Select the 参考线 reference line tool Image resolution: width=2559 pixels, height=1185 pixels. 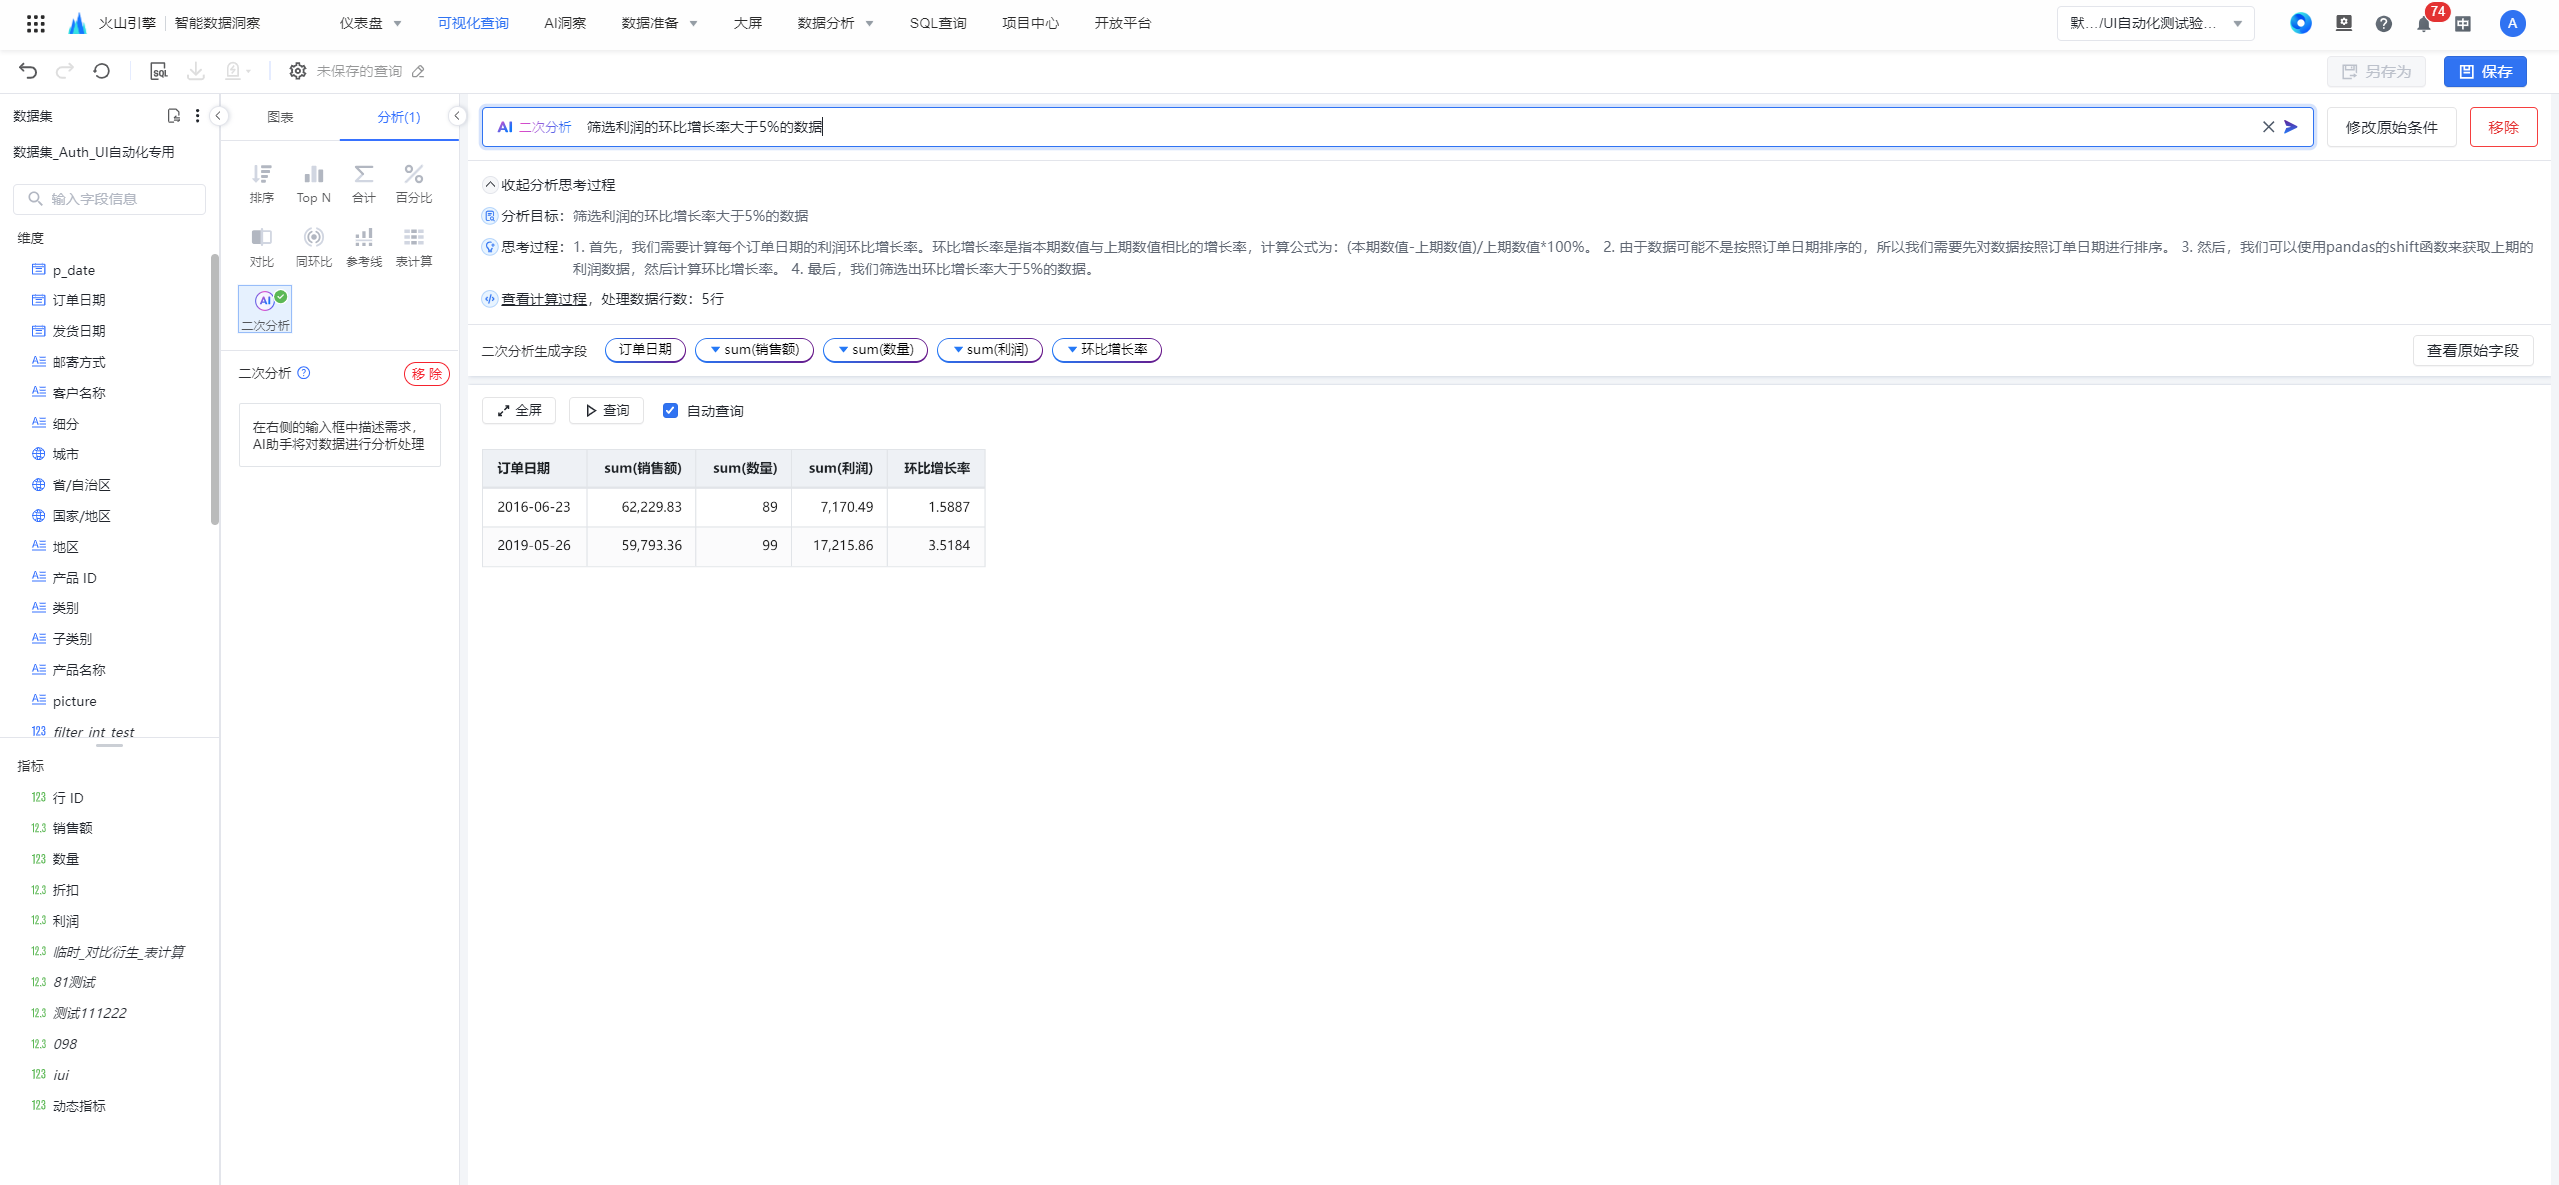[364, 247]
